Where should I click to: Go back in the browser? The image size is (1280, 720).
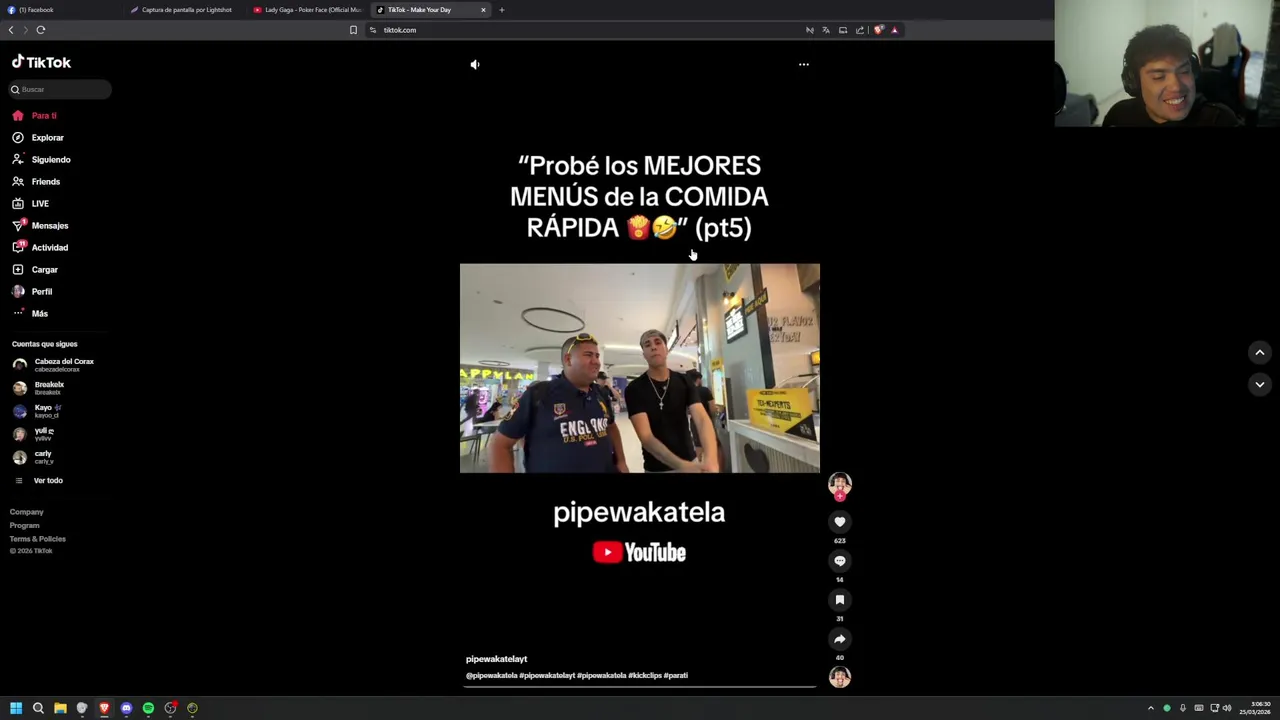tap(11, 30)
